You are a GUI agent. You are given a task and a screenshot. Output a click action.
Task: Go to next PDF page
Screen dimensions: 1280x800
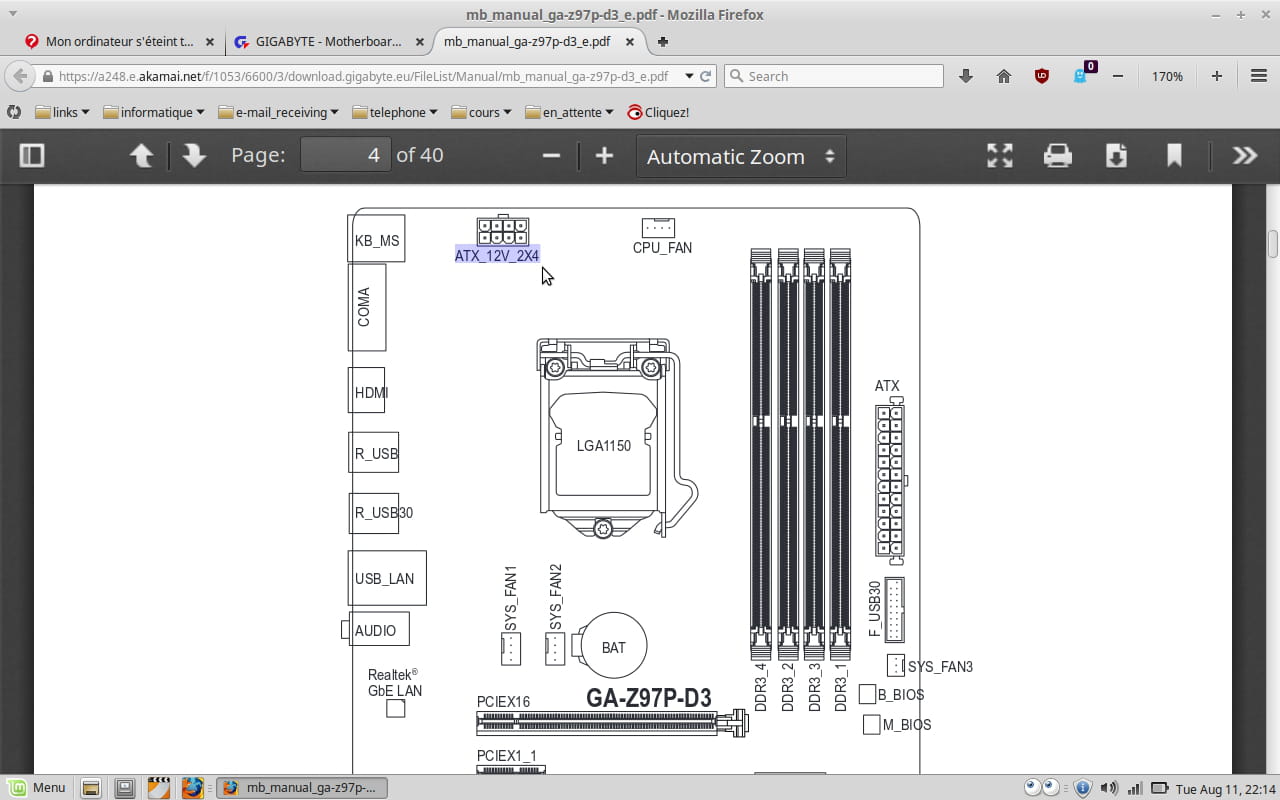194,155
